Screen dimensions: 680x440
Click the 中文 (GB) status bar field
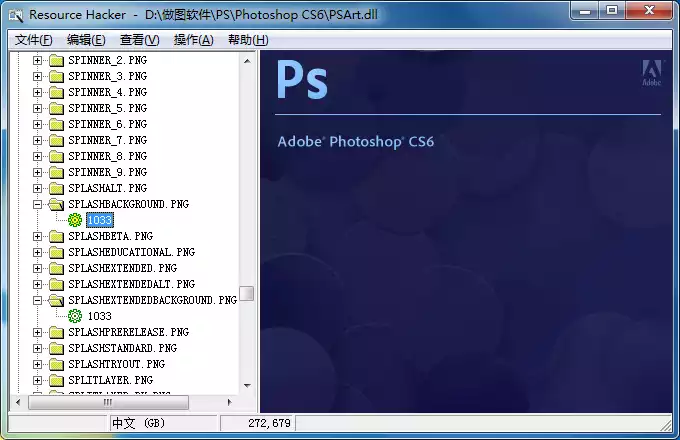click(x=163, y=423)
